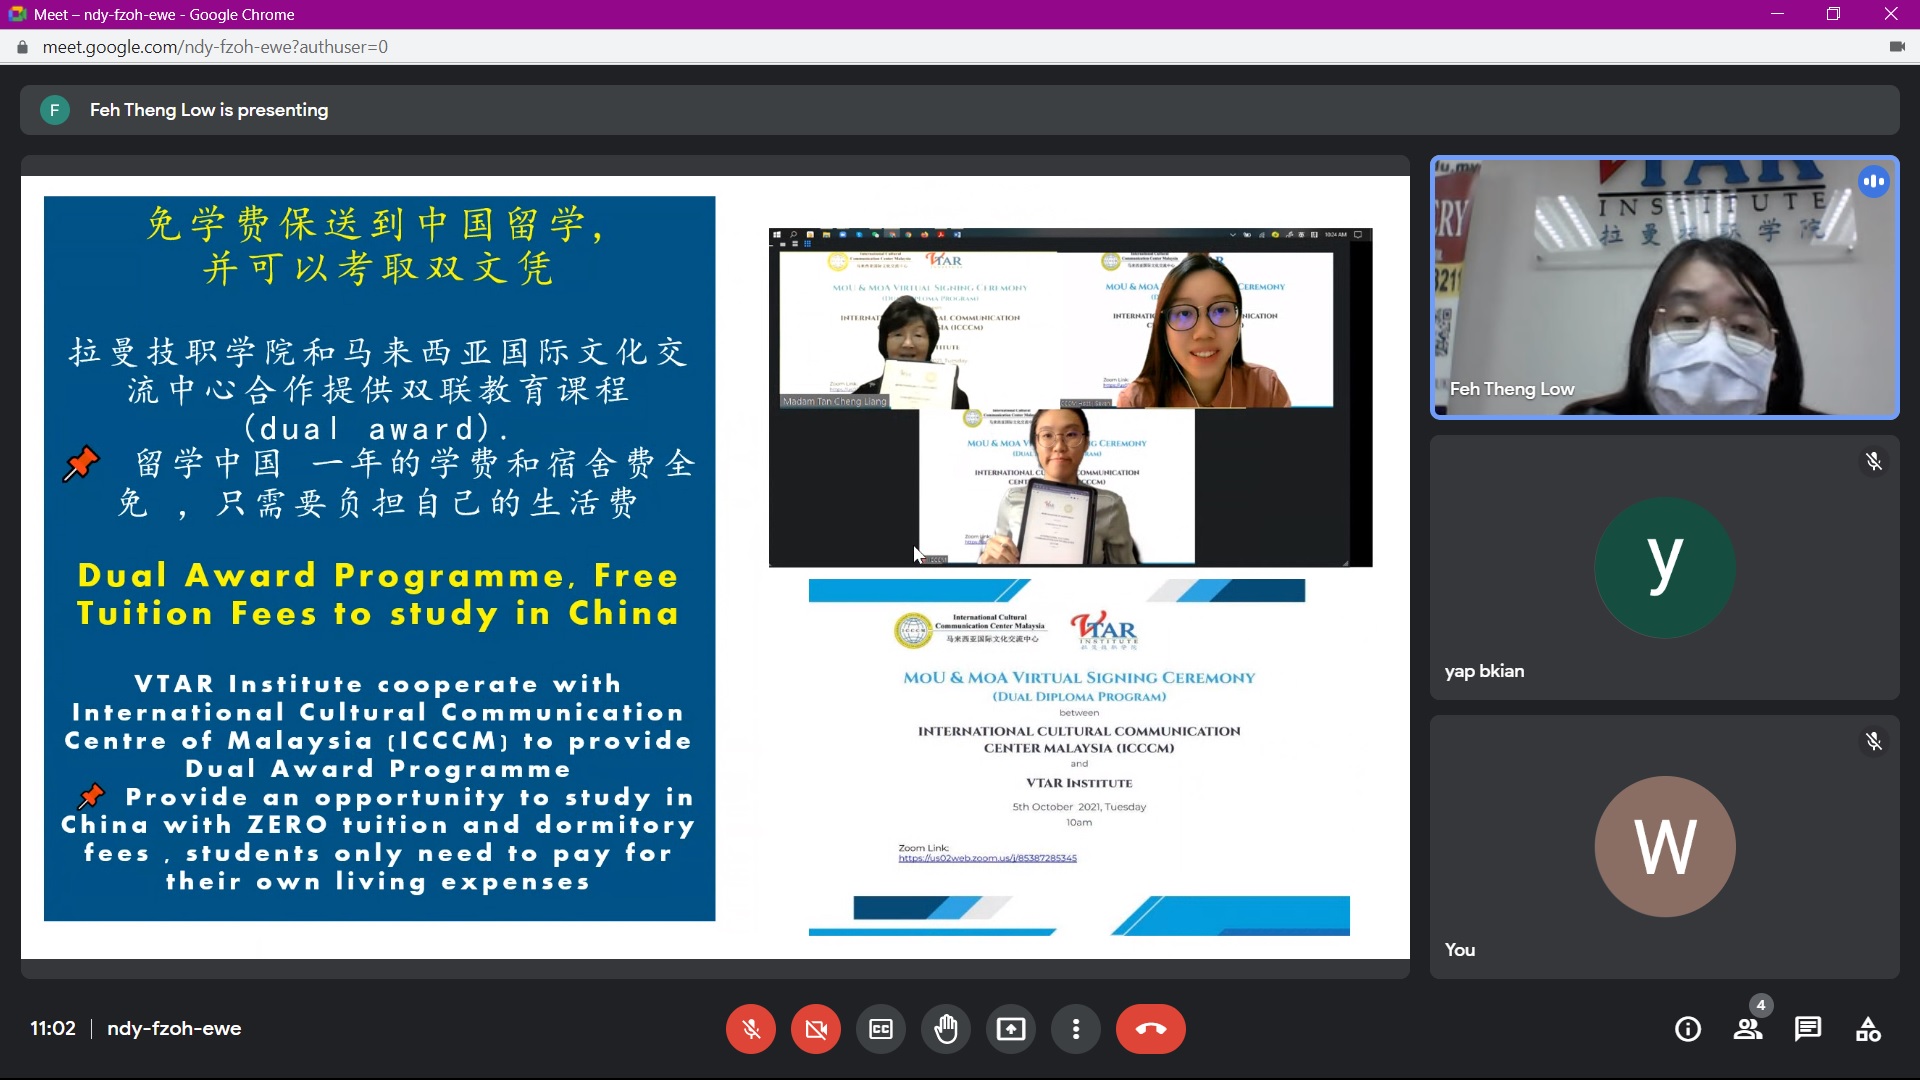Viewport: 1920px width, 1080px height.
Task: Click muted mic icon on You tile
Action: pos(1874,741)
